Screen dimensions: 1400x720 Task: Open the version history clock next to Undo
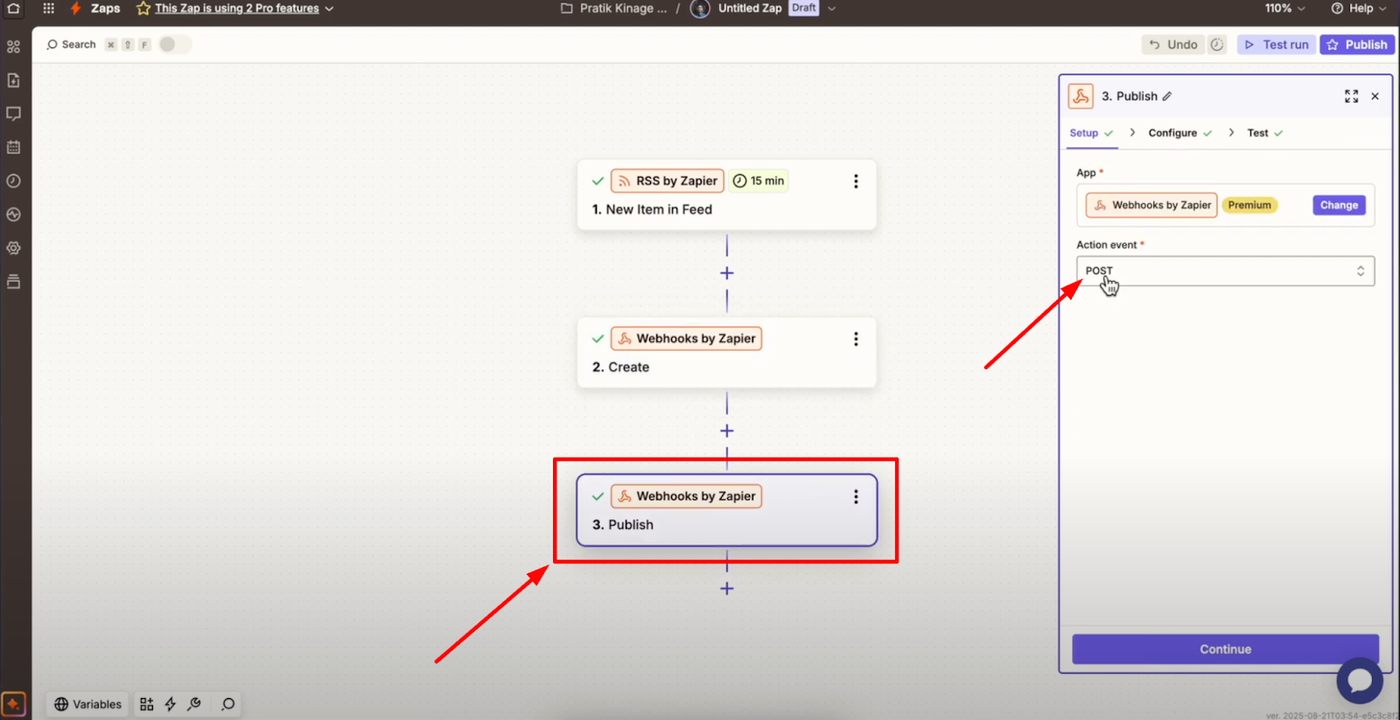(x=1217, y=45)
